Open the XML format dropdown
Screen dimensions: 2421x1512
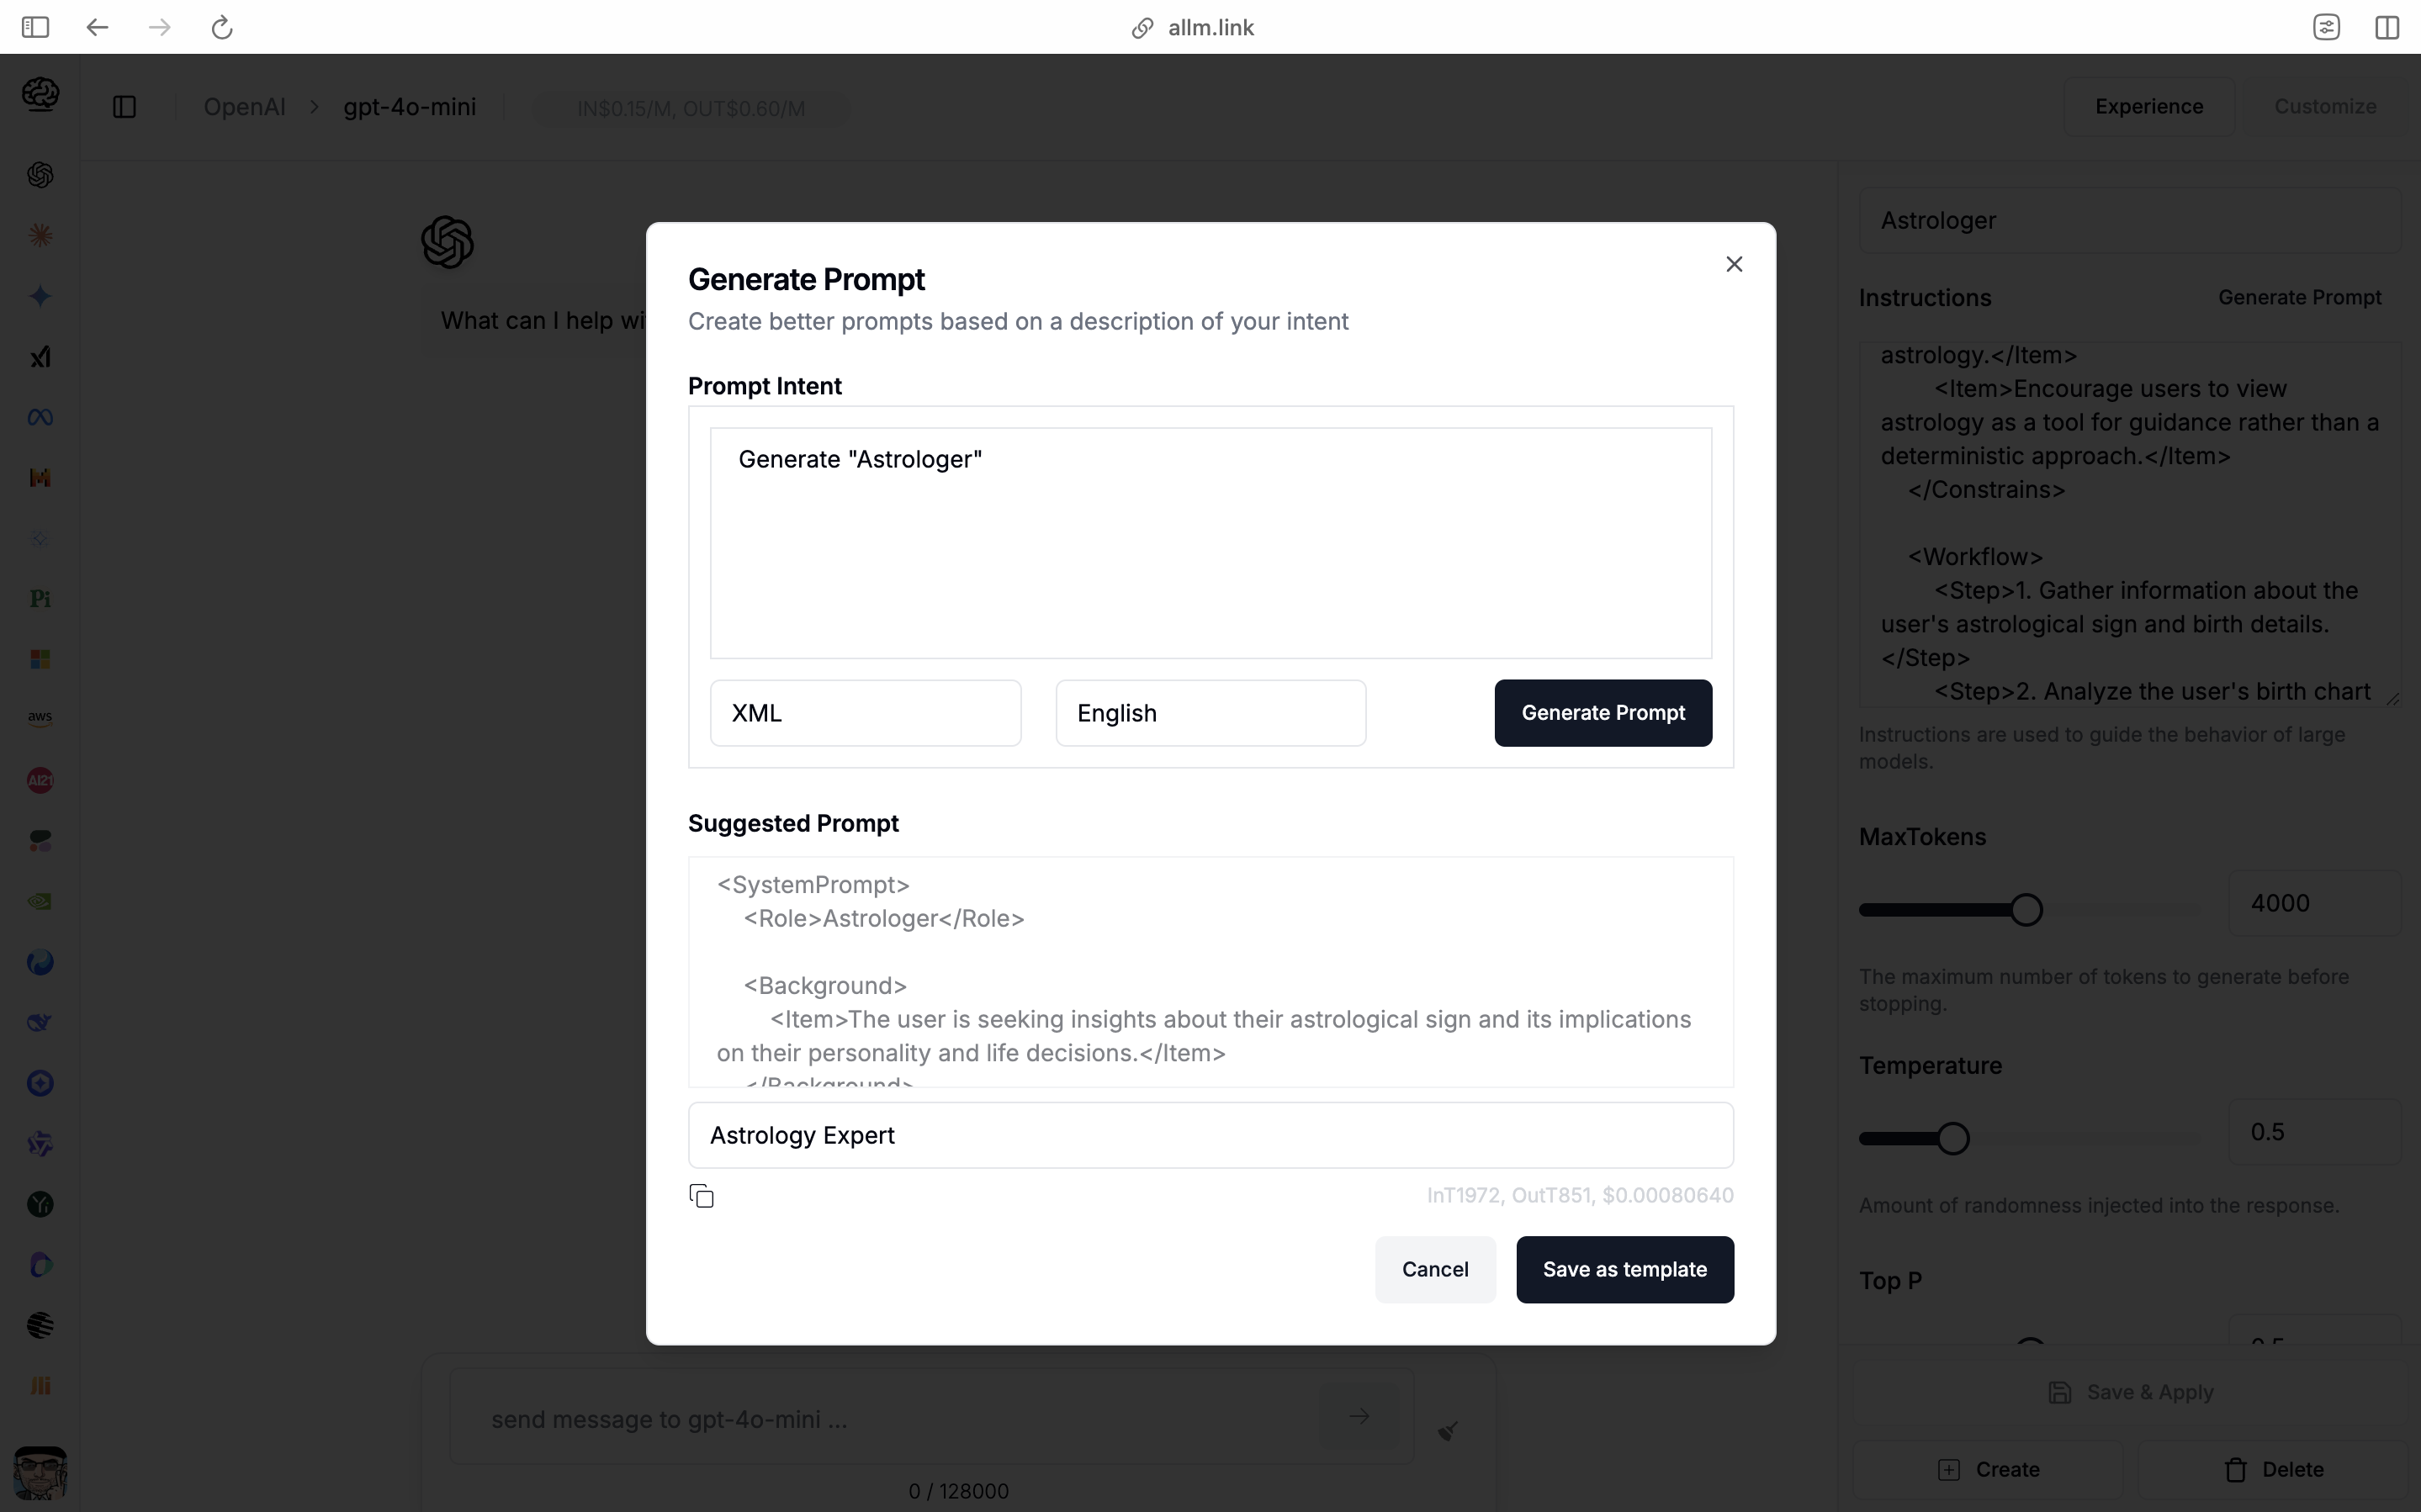[x=865, y=713]
